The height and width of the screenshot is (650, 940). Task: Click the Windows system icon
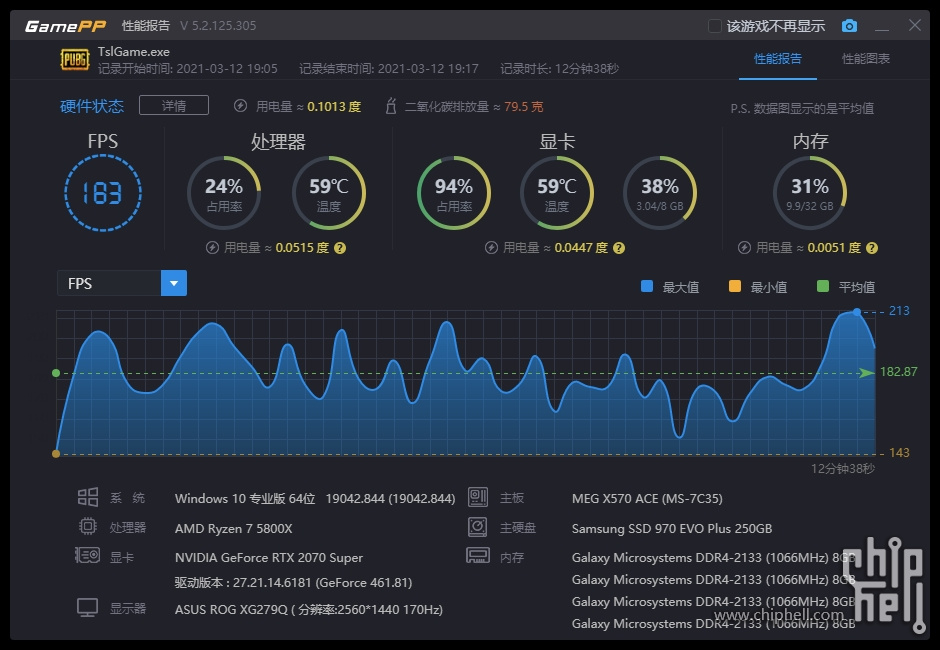click(88, 497)
